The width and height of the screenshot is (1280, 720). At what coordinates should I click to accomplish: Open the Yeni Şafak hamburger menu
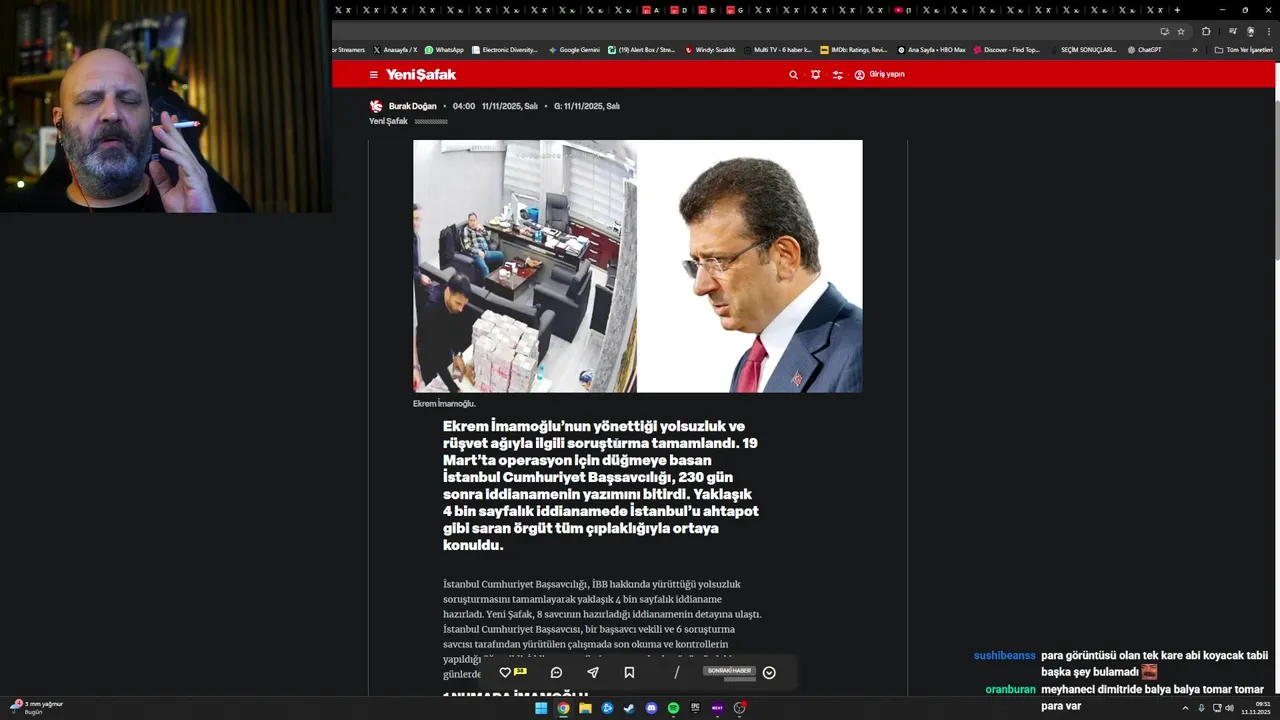(x=374, y=75)
